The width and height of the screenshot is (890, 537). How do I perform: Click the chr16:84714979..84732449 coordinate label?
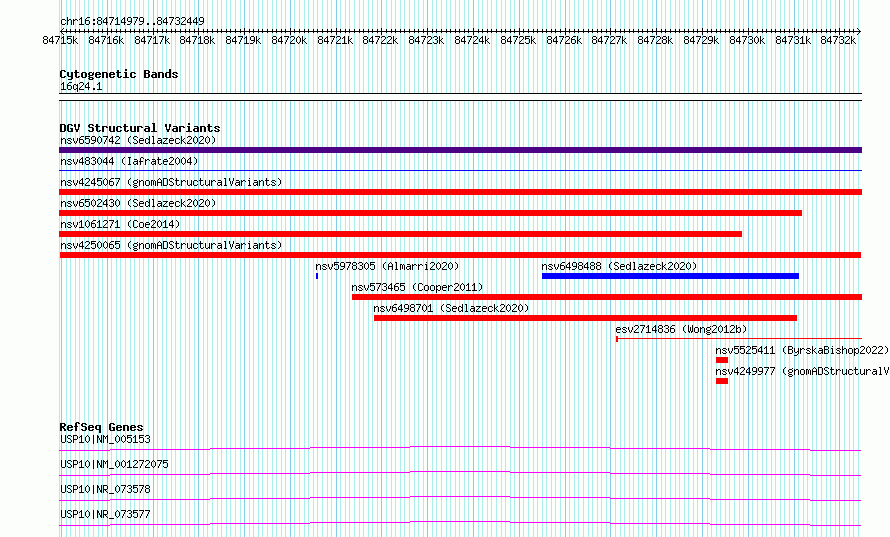pyautogui.click(x=132, y=21)
